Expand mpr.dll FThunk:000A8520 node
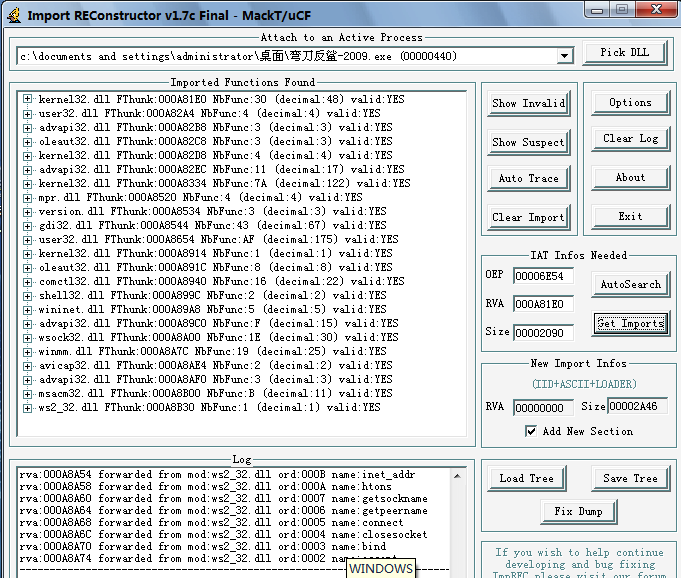Viewport: 681px width, 578px height. tap(27, 198)
